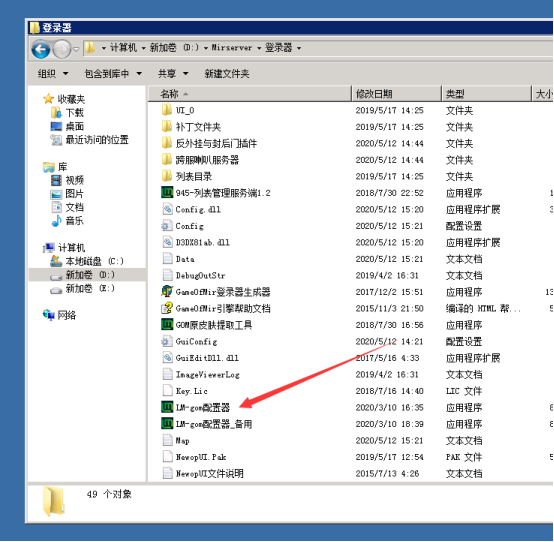
Task: Select 计算机 in the address path
Action: pyautogui.click(x=123, y=47)
